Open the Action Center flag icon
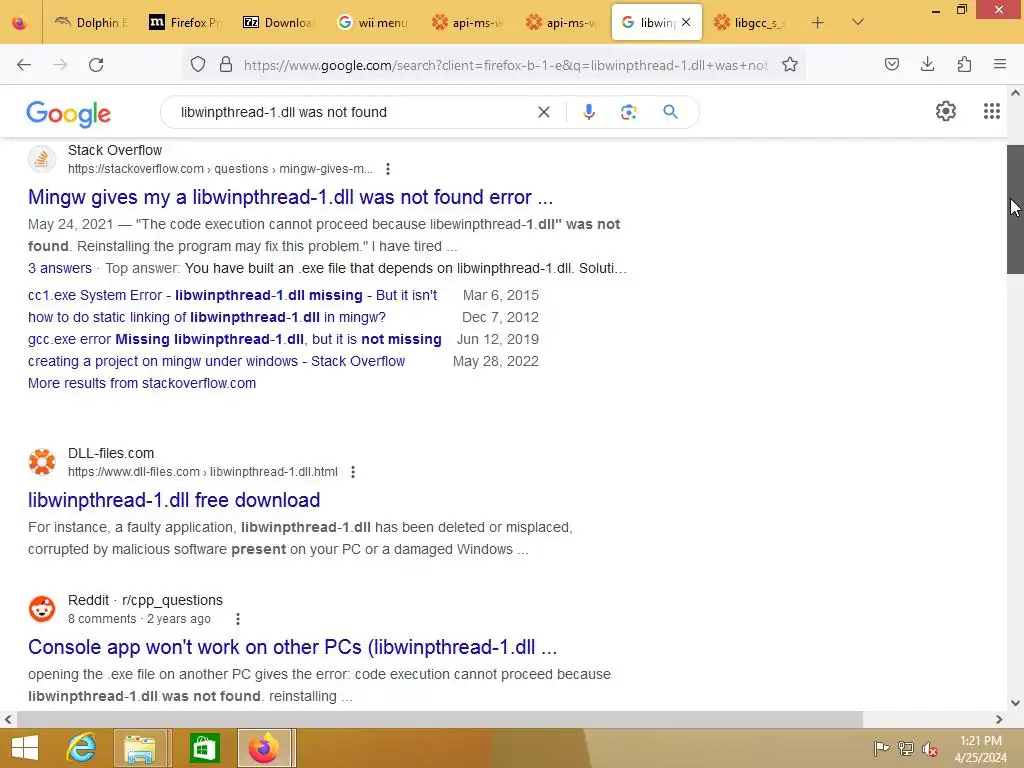 tap(881, 749)
